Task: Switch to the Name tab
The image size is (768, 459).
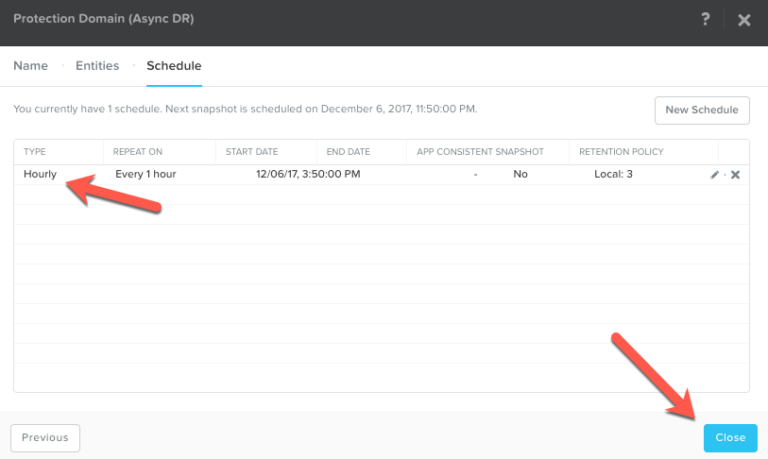Action: [30, 66]
